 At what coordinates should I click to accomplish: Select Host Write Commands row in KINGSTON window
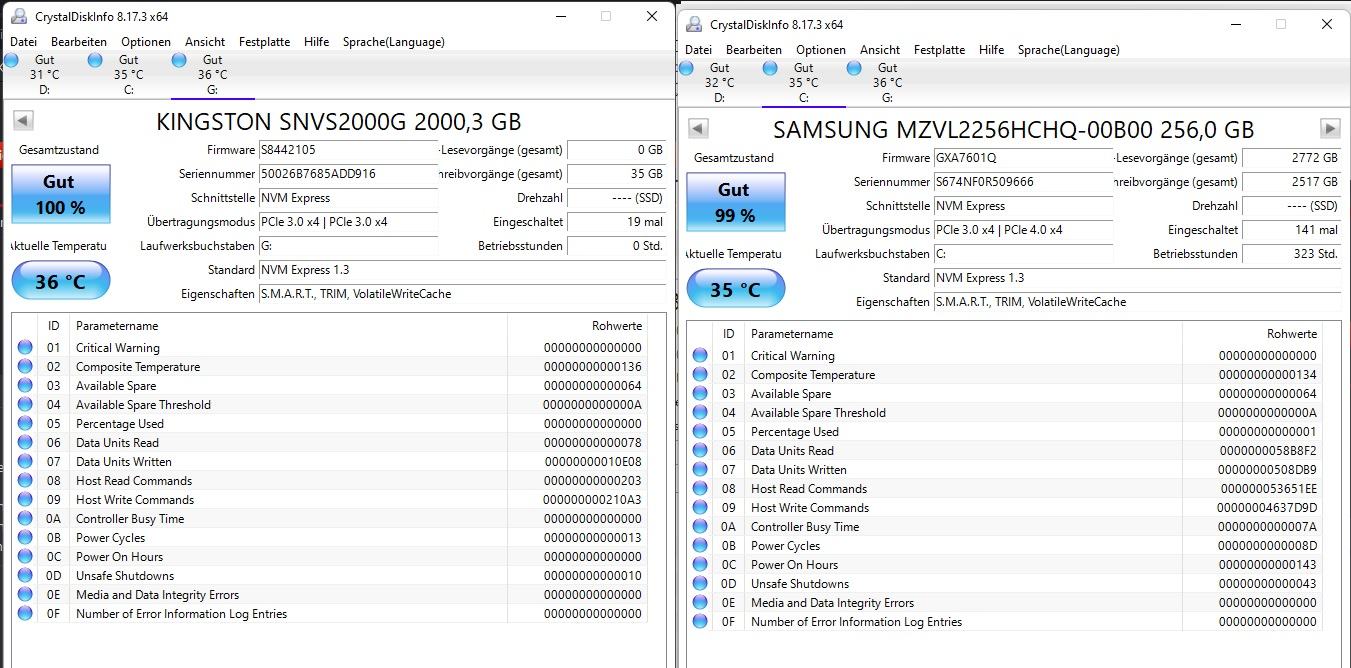pyautogui.click(x=329, y=500)
